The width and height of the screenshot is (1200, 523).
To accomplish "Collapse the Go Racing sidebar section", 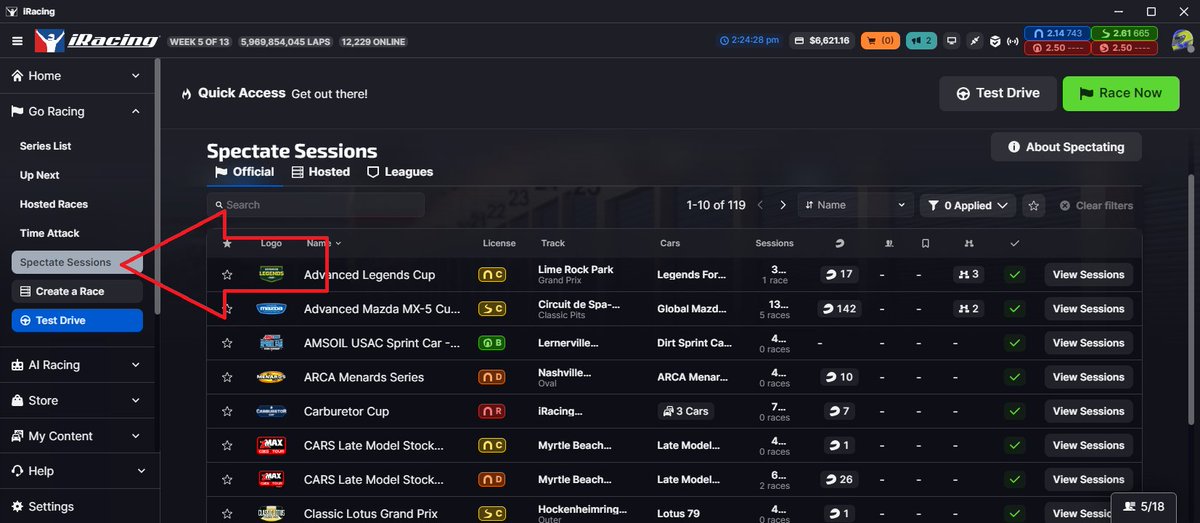I will pos(76,111).
